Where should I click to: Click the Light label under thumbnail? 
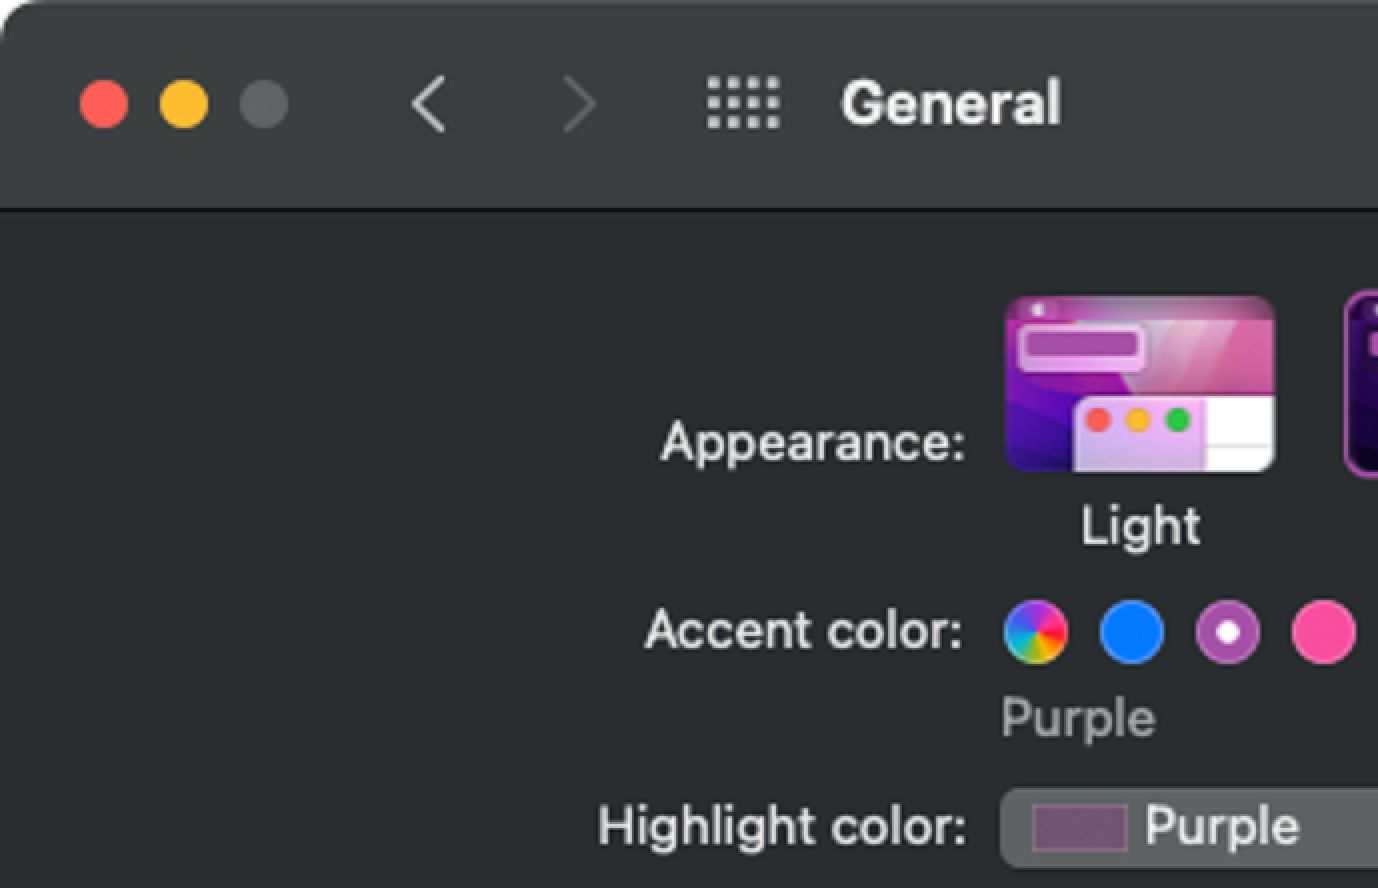(1140, 526)
